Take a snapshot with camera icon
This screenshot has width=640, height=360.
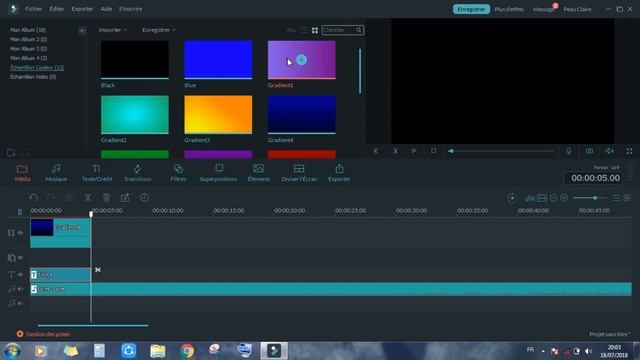(x=589, y=151)
